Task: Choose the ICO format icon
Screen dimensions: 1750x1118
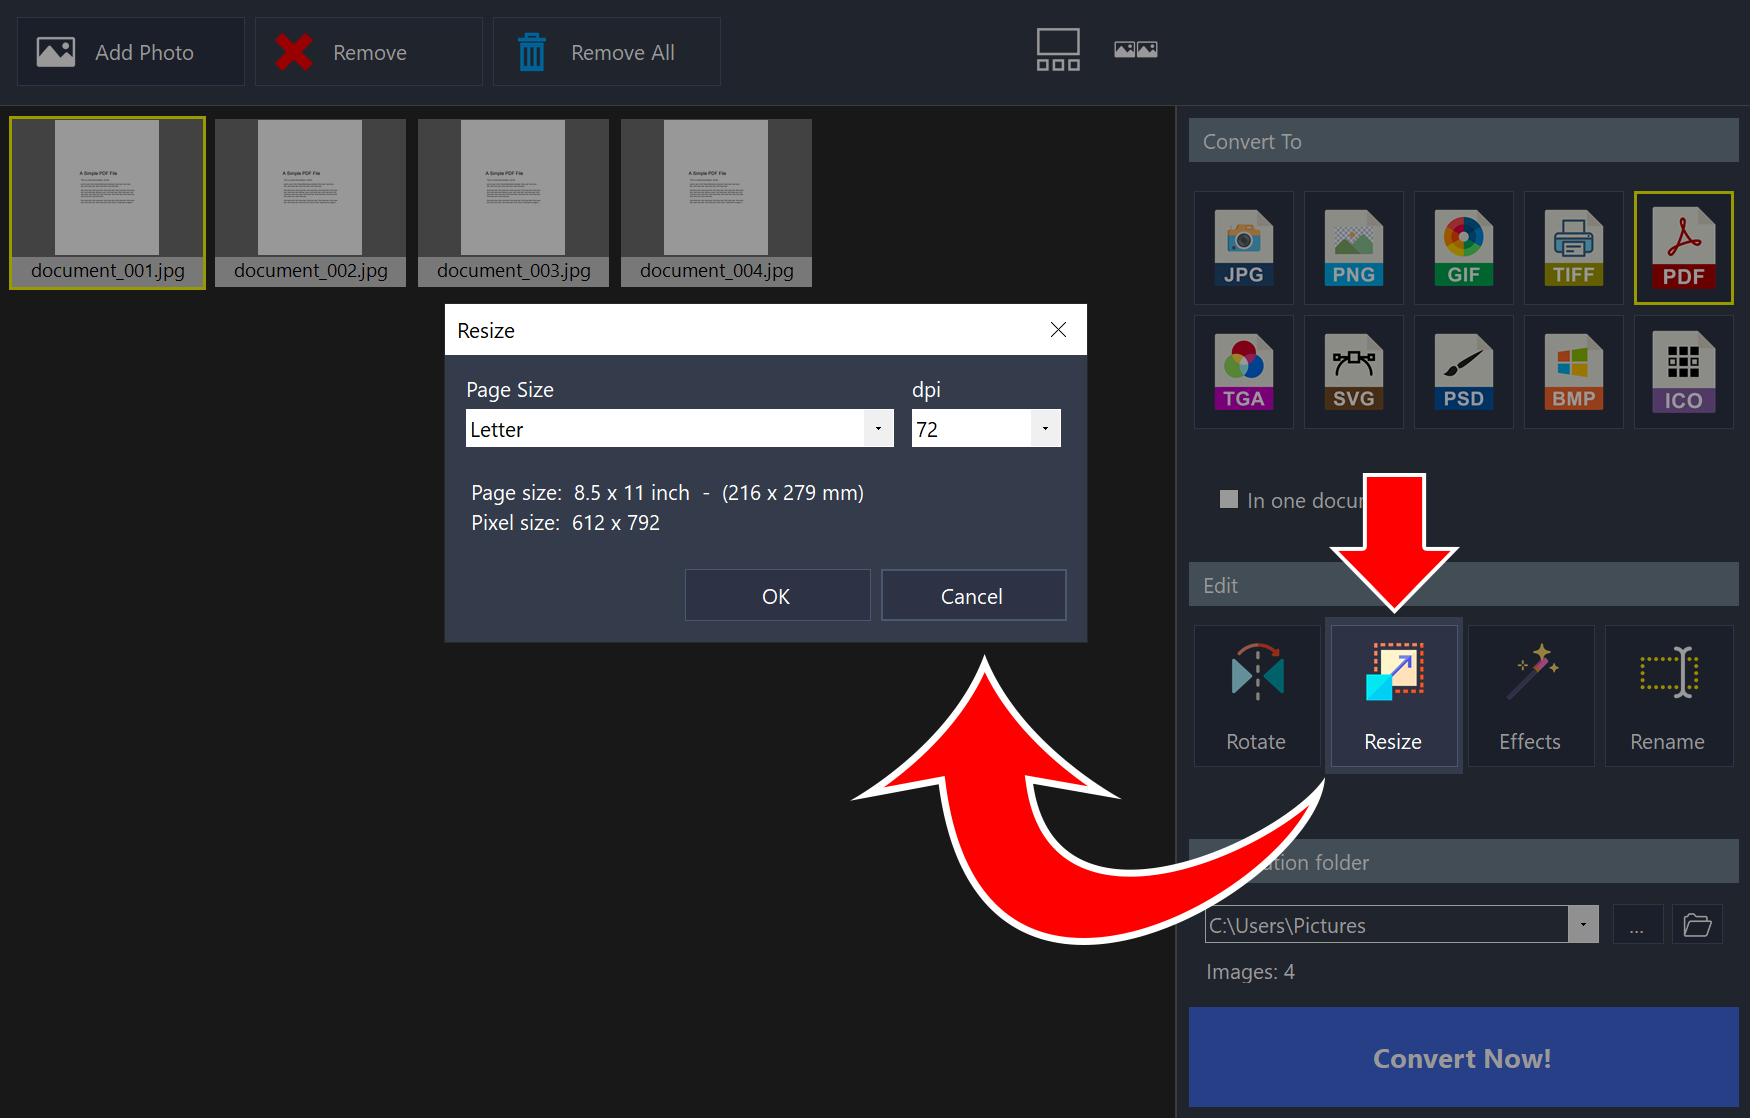Action: [1683, 372]
